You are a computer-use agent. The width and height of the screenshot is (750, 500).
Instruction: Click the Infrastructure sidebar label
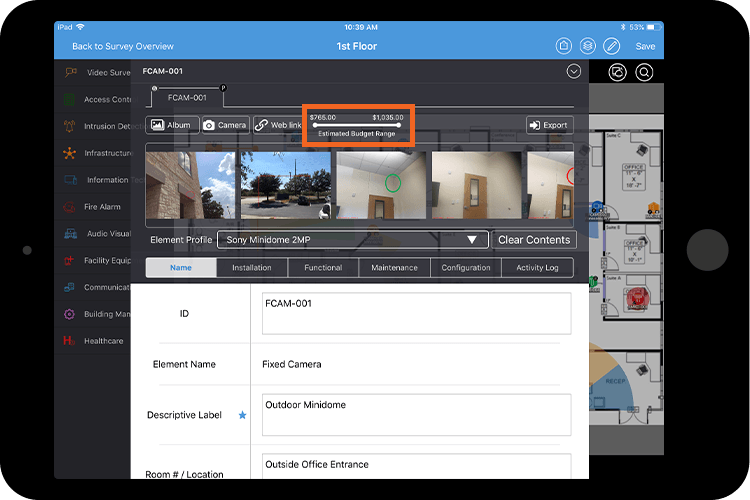click(x=108, y=153)
